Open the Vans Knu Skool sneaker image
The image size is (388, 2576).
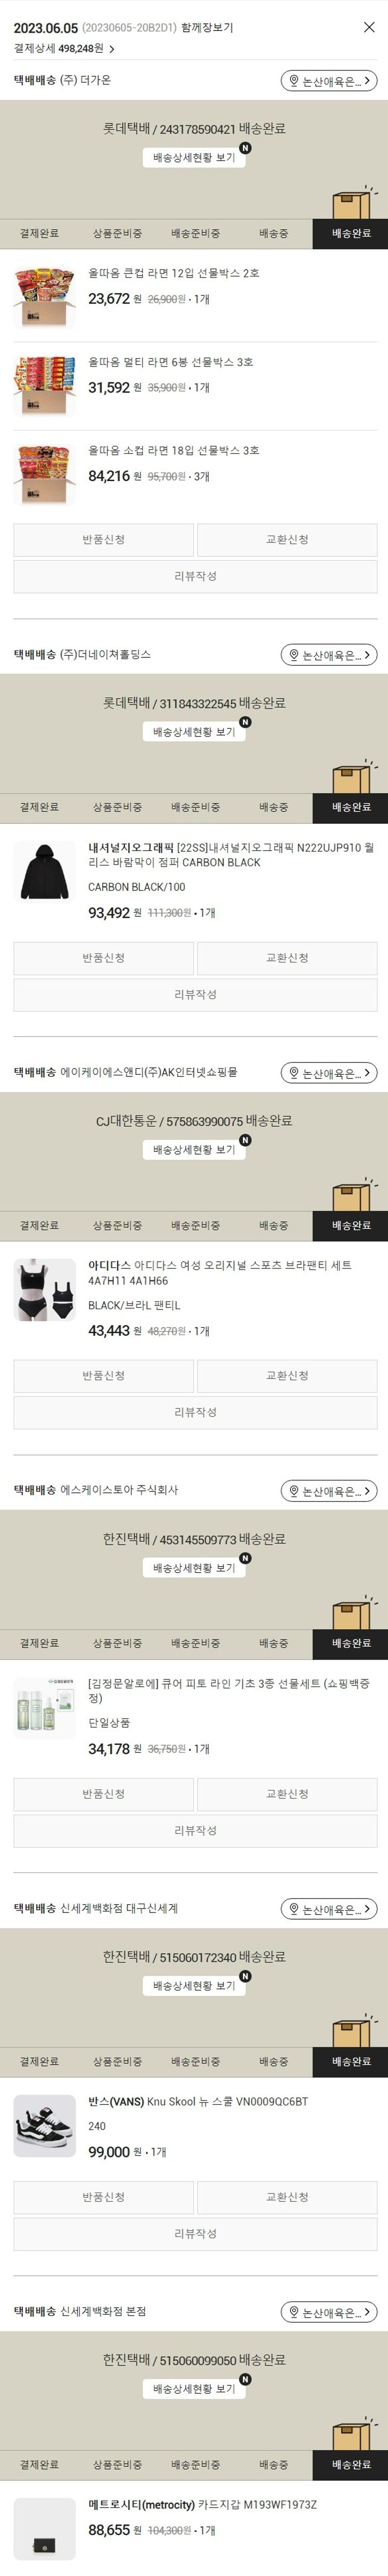click(x=45, y=2125)
